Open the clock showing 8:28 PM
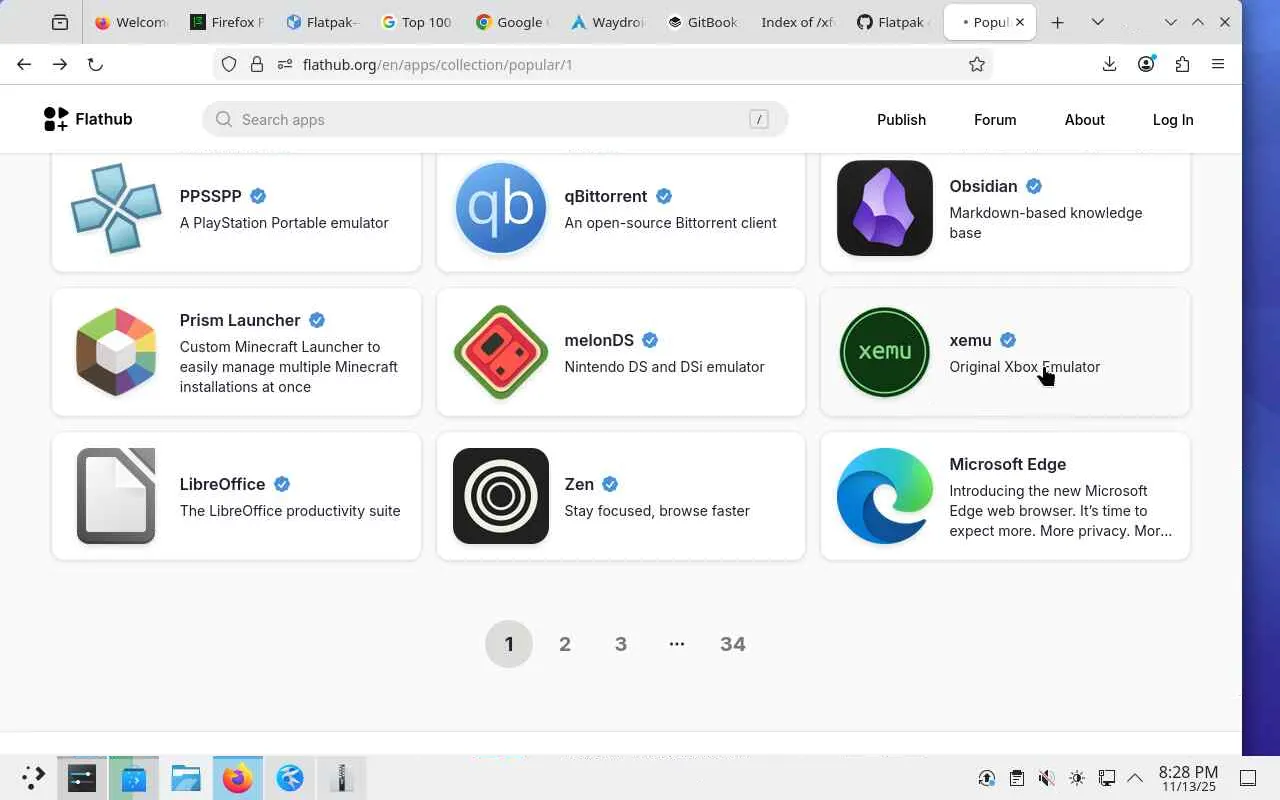This screenshot has width=1280, height=800. 1188,778
